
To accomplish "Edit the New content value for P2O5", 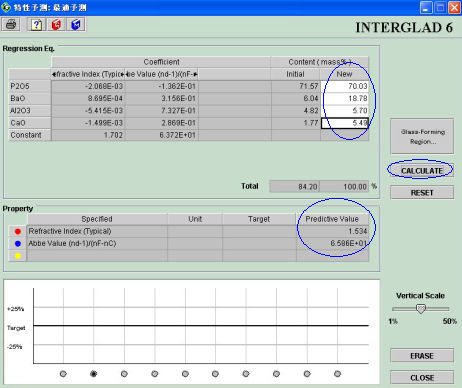I will pos(345,86).
